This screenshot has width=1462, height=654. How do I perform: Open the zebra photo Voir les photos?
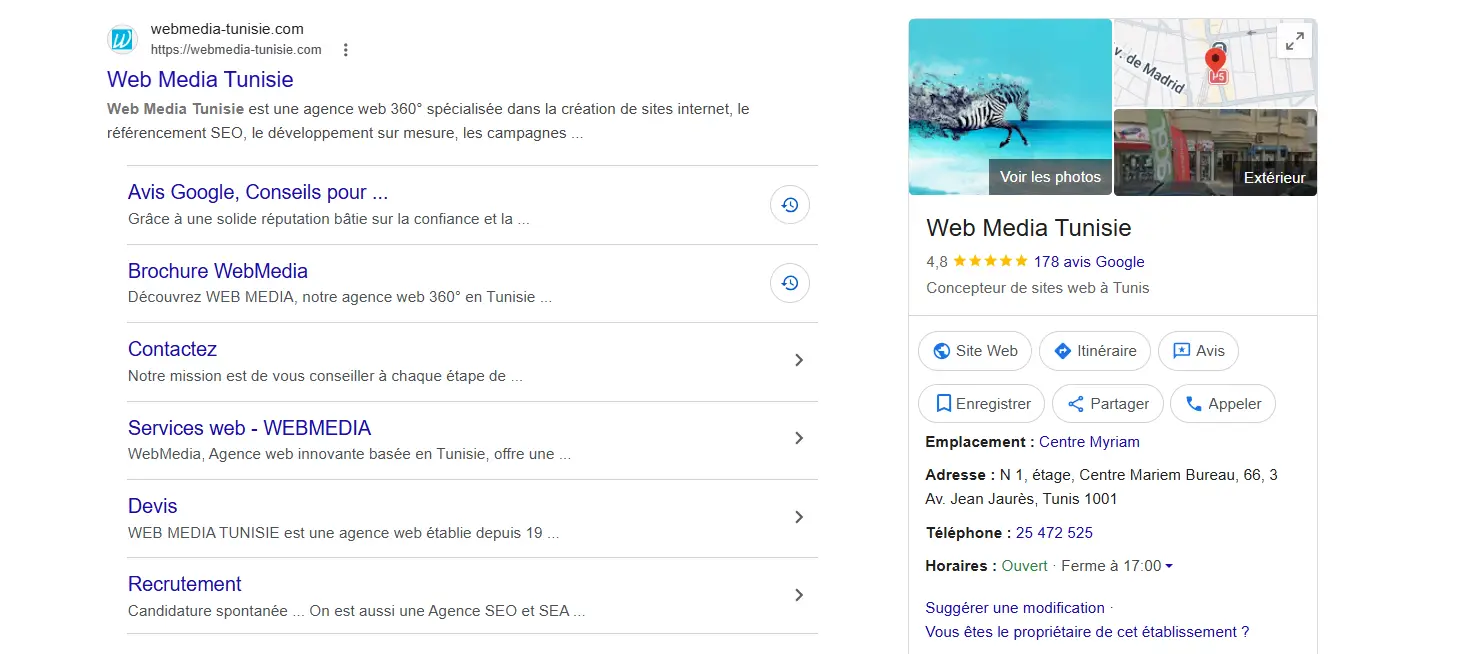click(1010, 107)
